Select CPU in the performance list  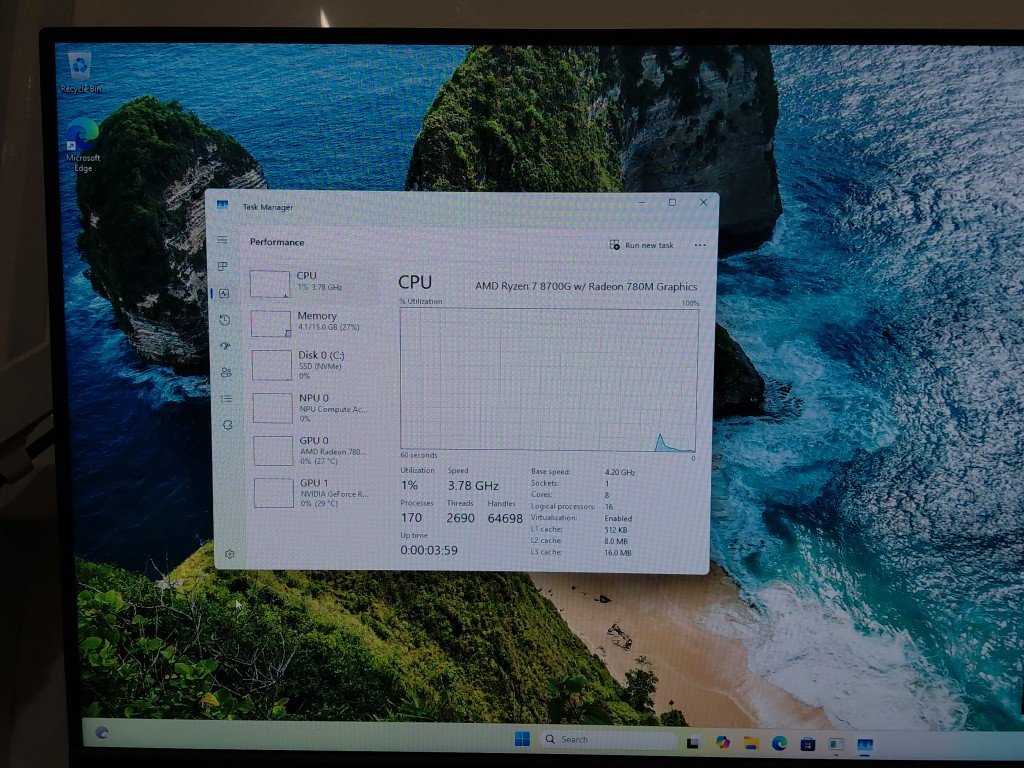point(312,282)
